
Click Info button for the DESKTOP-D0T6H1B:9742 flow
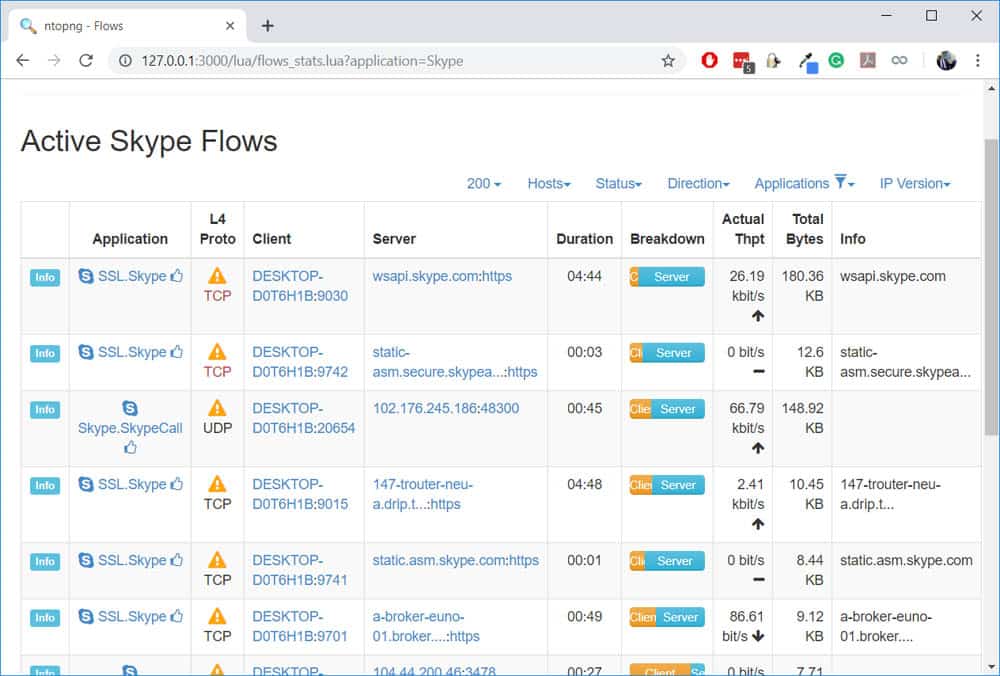pyautogui.click(x=45, y=353)
